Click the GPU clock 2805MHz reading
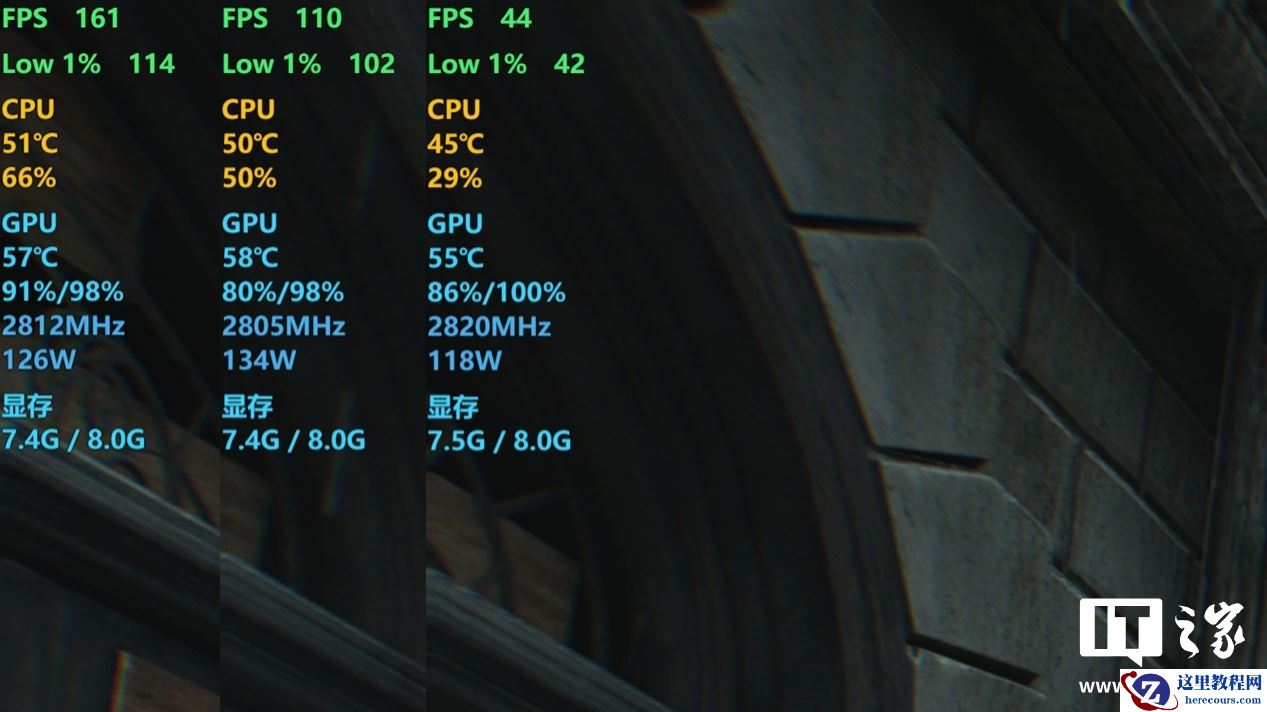1267x712 pixels. click(x=283, y=326)
